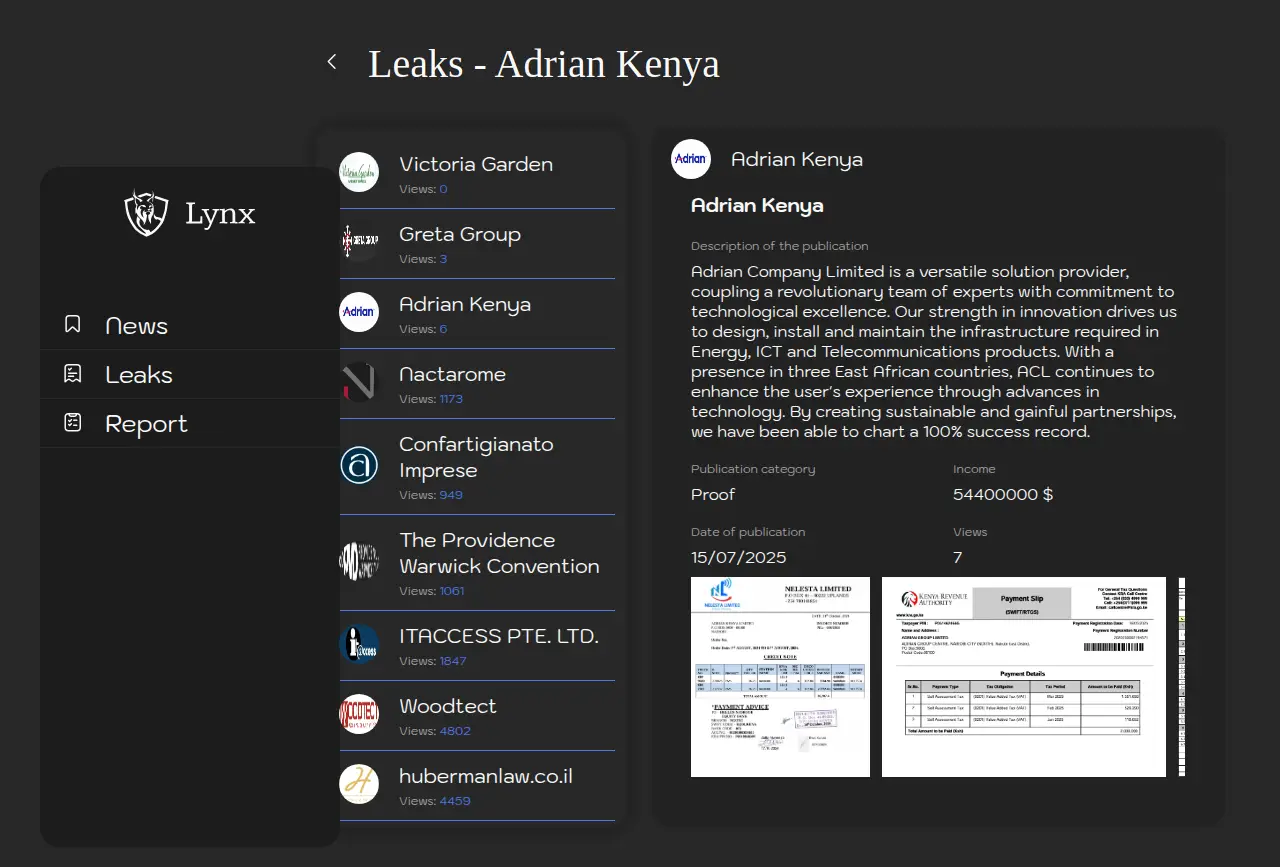This screenshot has height=867, width=1280.
Task: Click the ITACCESS PTE. LTD. logo icon
Action: 359,644
